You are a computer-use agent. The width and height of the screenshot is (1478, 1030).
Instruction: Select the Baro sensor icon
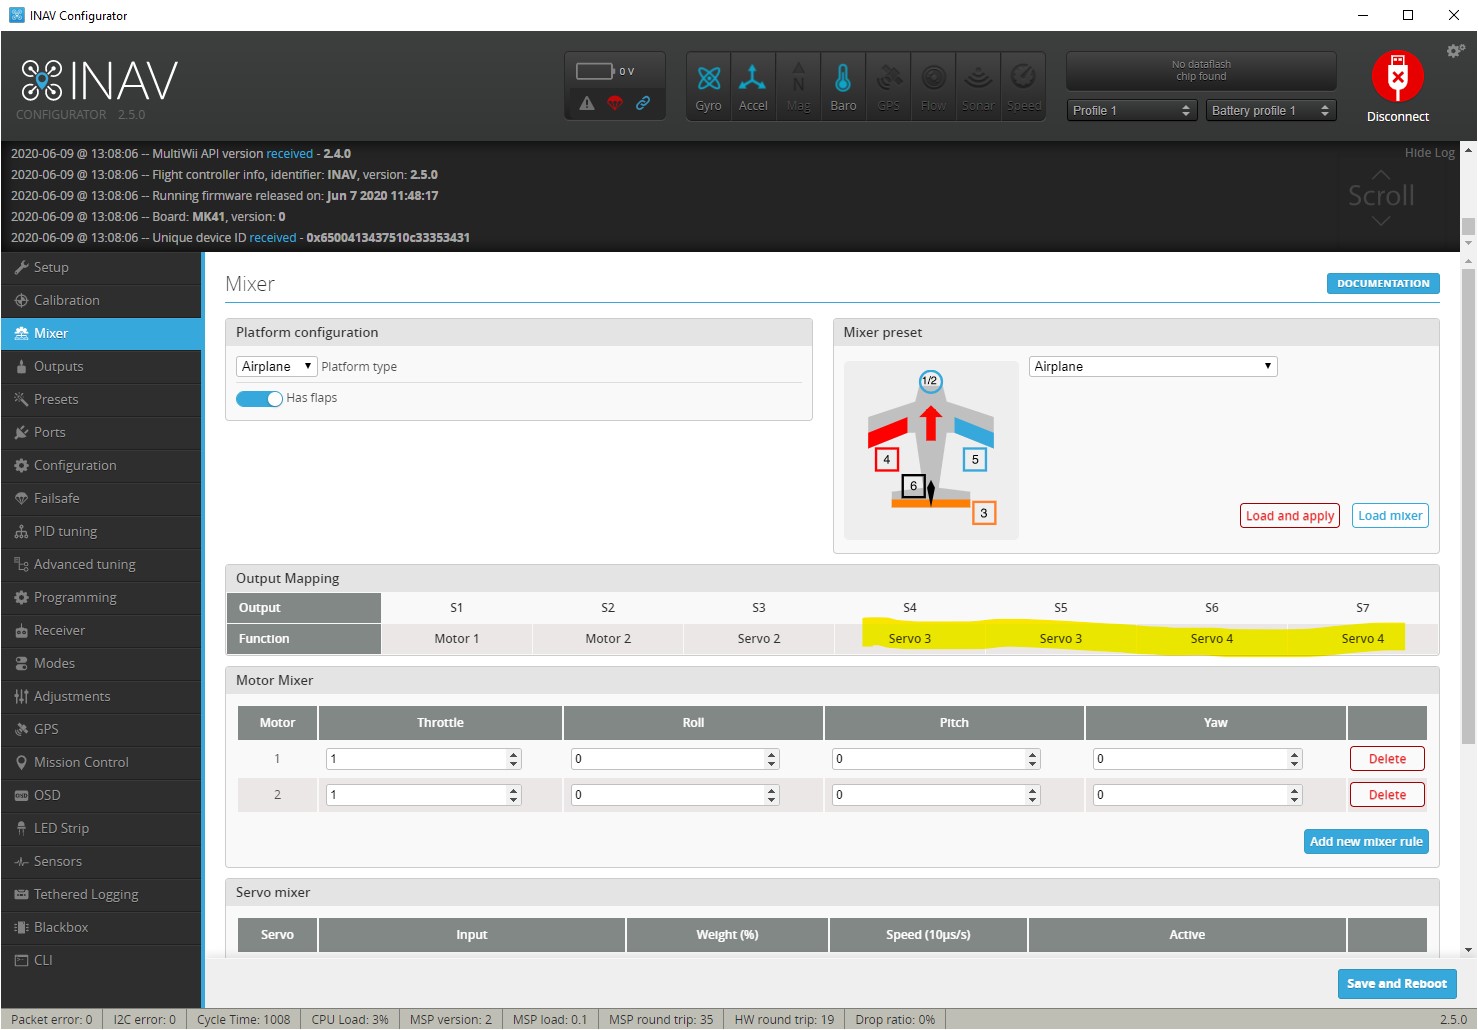843,85
